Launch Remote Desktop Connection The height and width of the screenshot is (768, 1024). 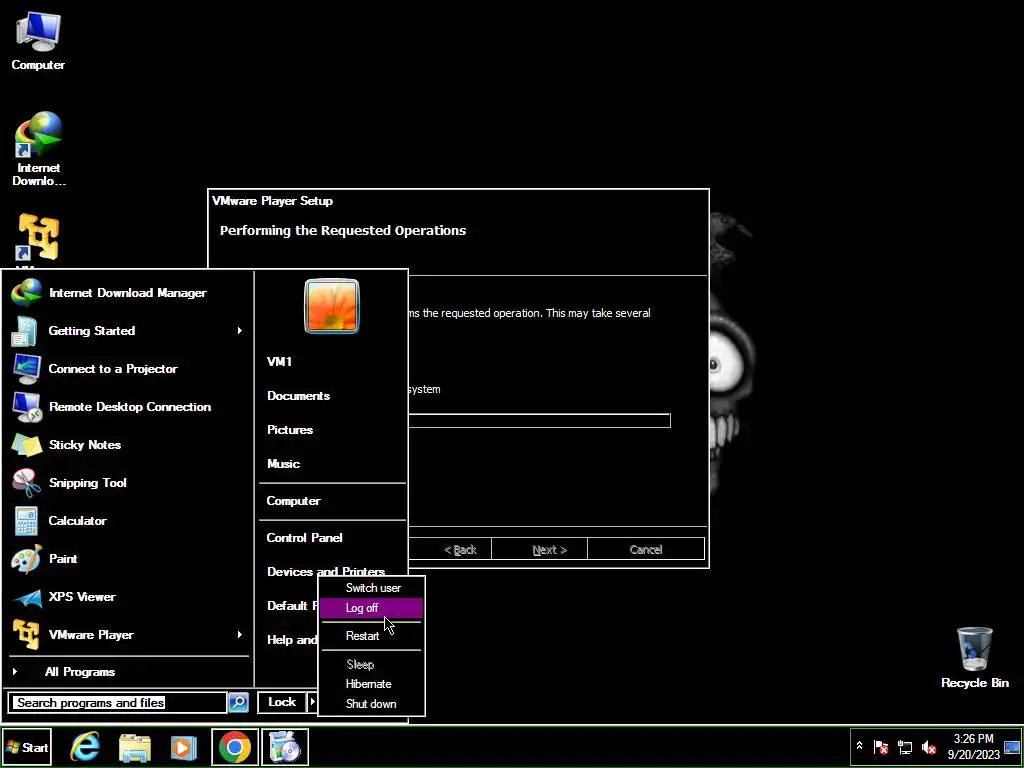[129, 406]
